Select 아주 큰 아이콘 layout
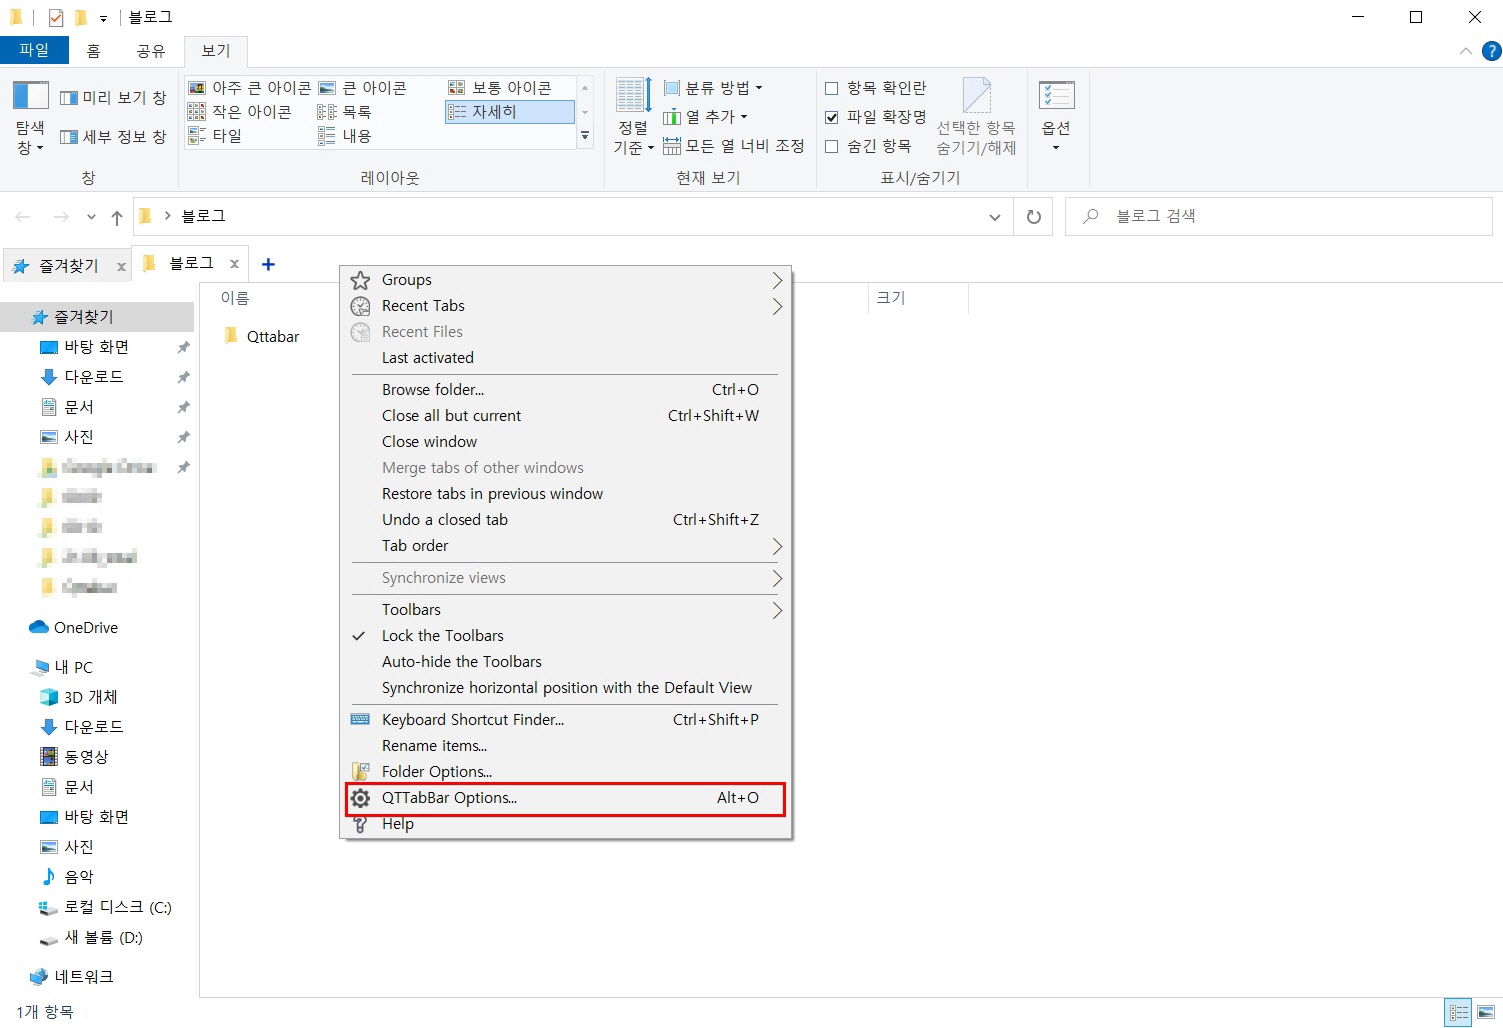This screenshot has width=1503, height=1028. point(250,88)
